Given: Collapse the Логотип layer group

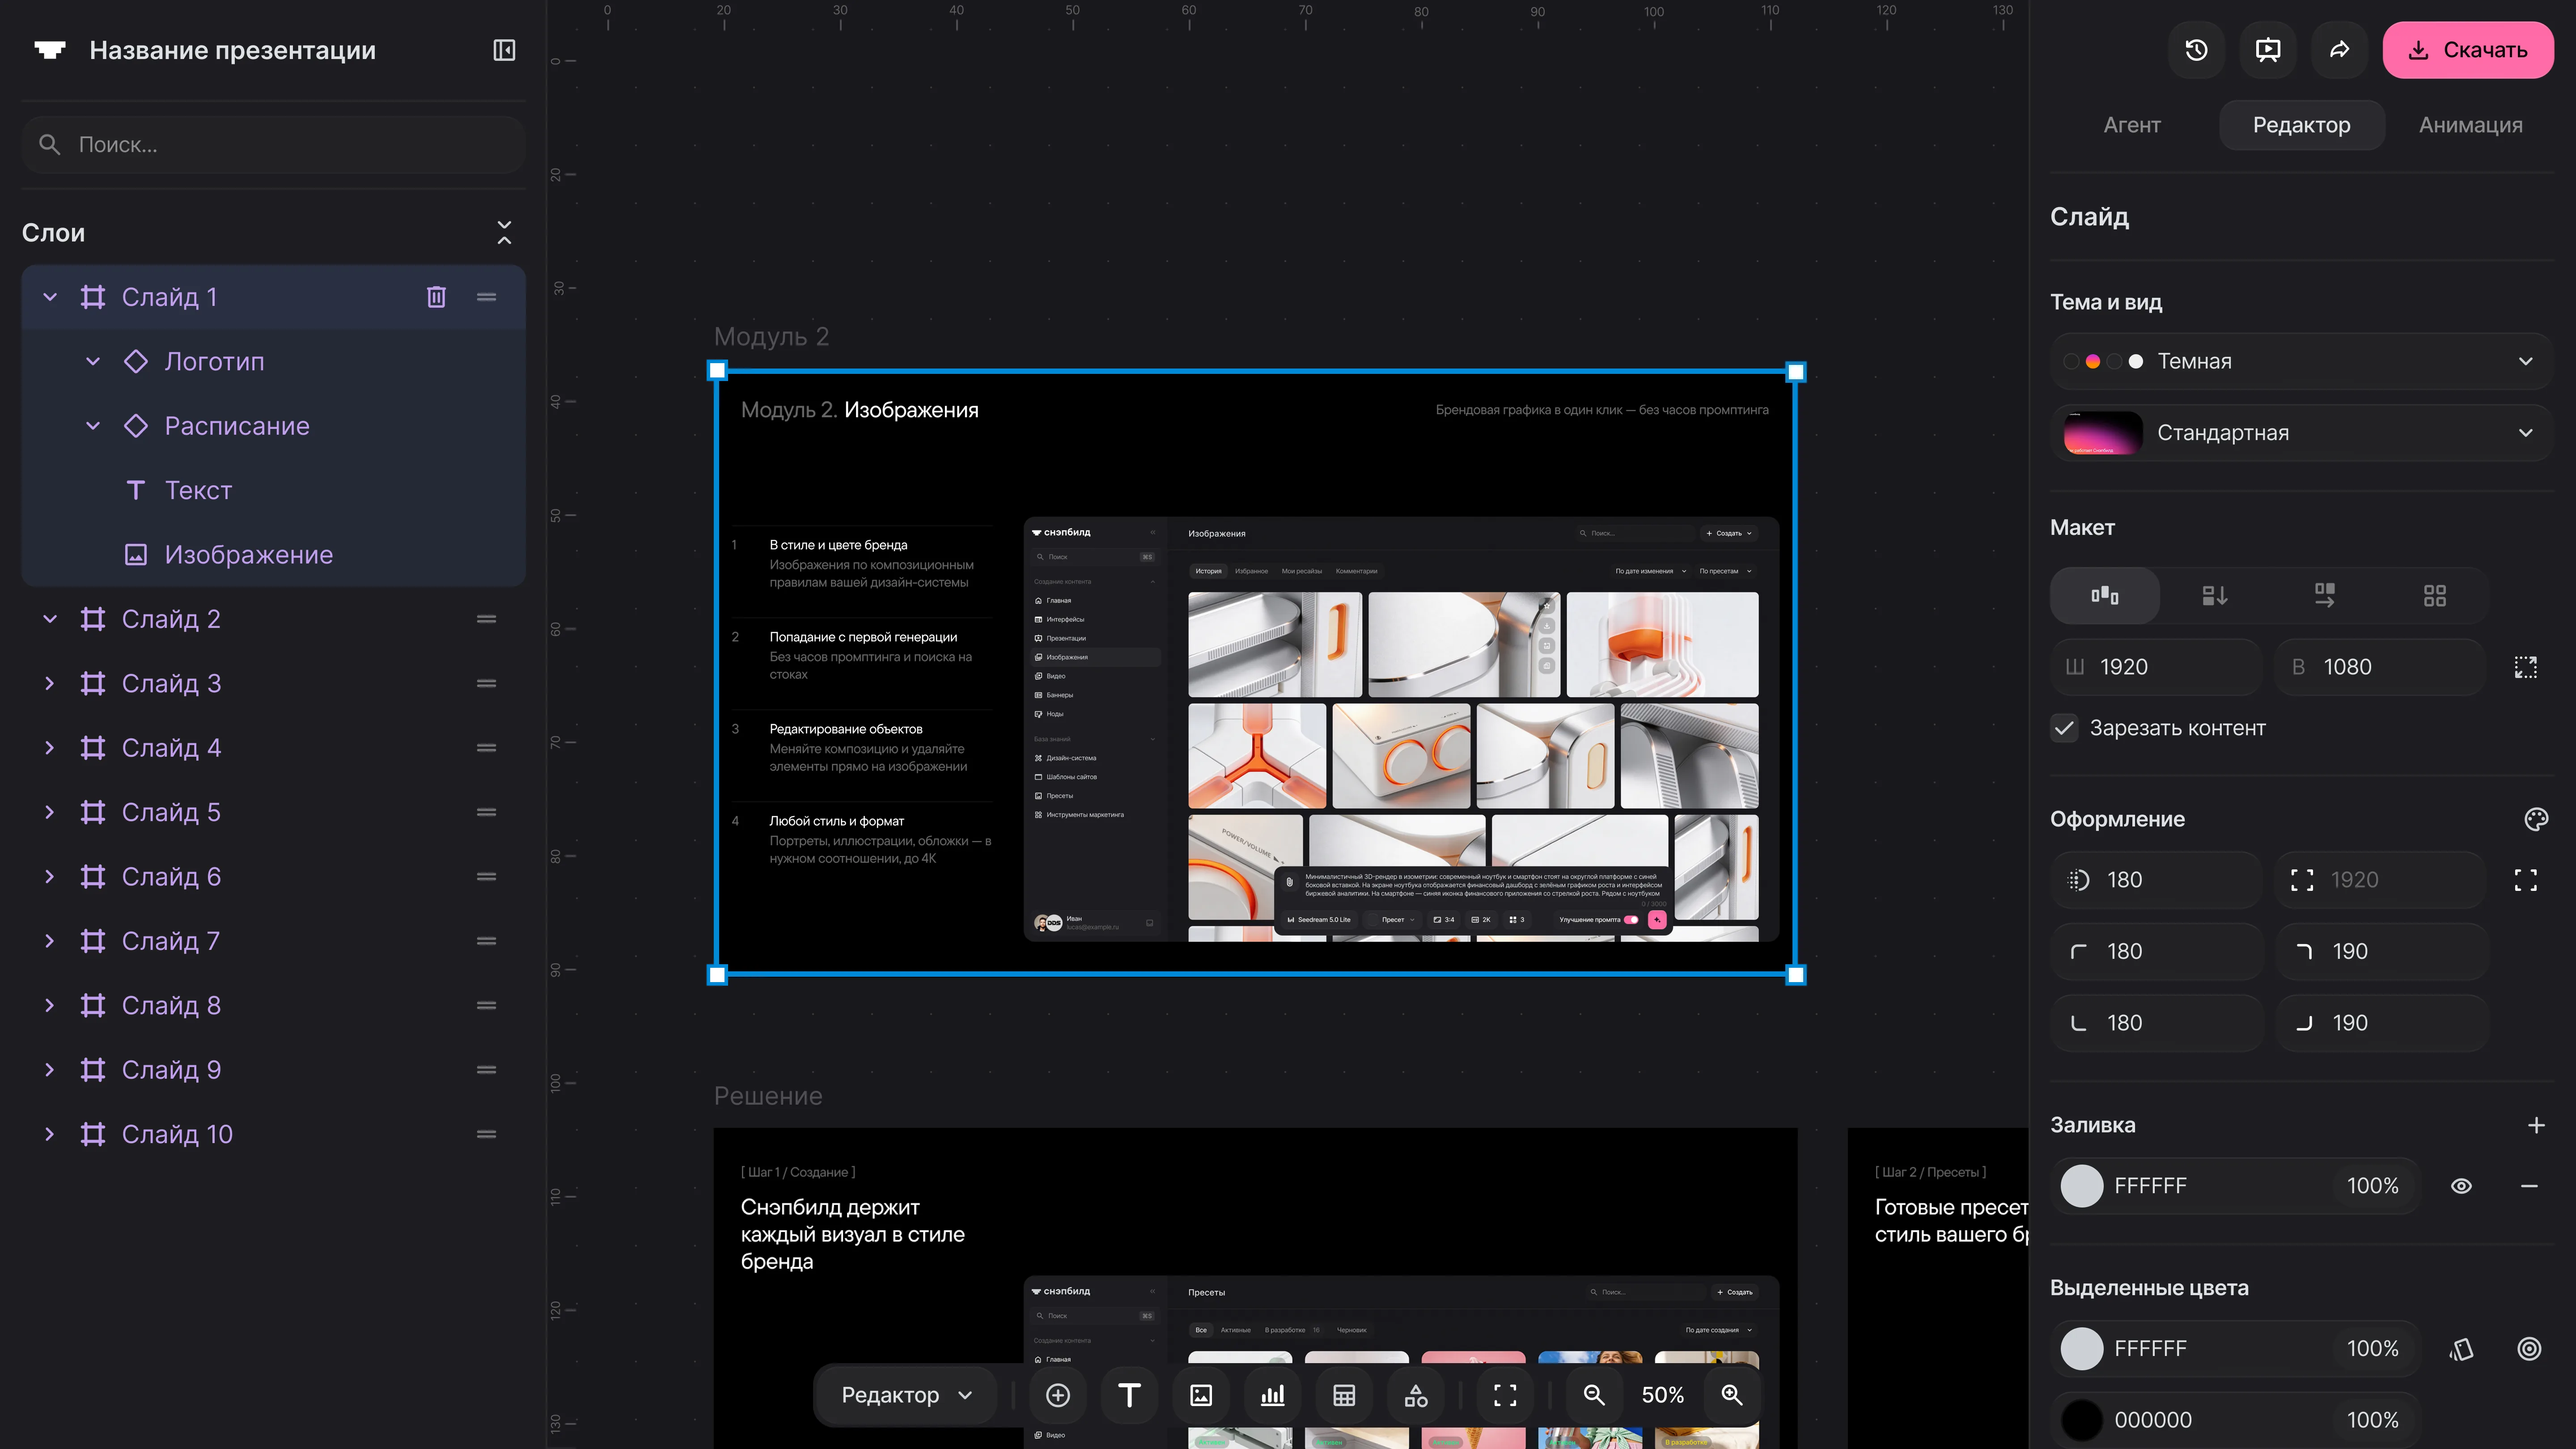Looking at the screenshot, I should [93, 361].
